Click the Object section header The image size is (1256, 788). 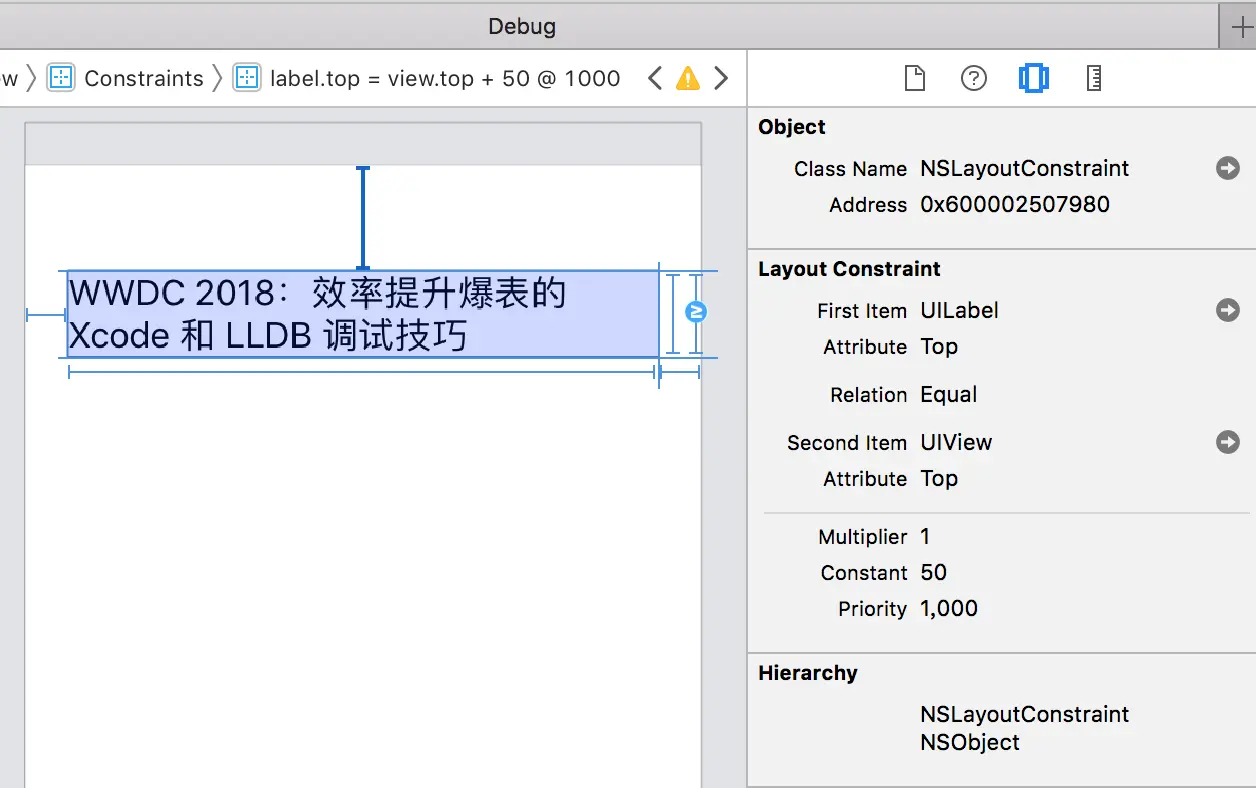point(792,127)
